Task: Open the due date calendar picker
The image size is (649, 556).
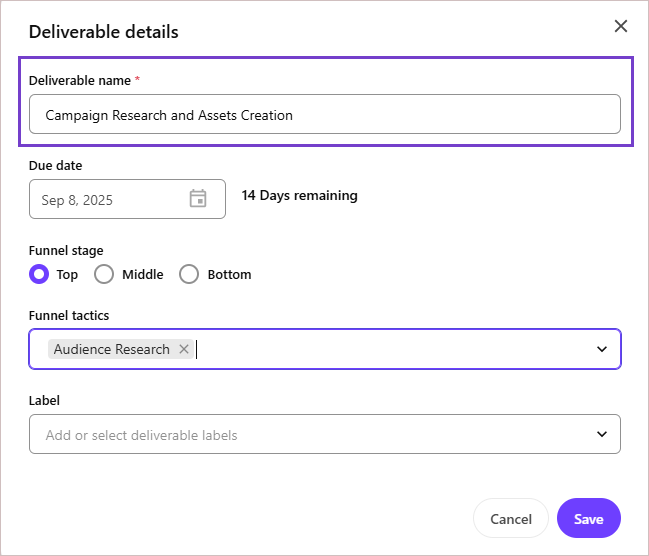Action: coord(198,198)
